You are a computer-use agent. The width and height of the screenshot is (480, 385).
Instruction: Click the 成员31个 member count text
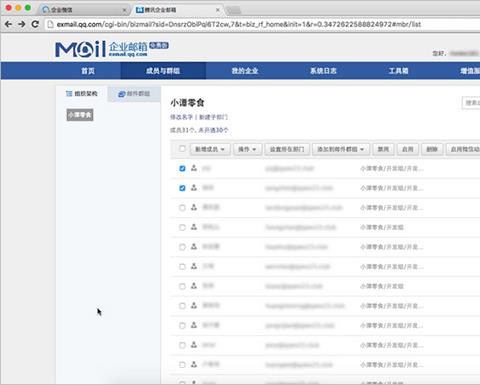tap(183, 130)
